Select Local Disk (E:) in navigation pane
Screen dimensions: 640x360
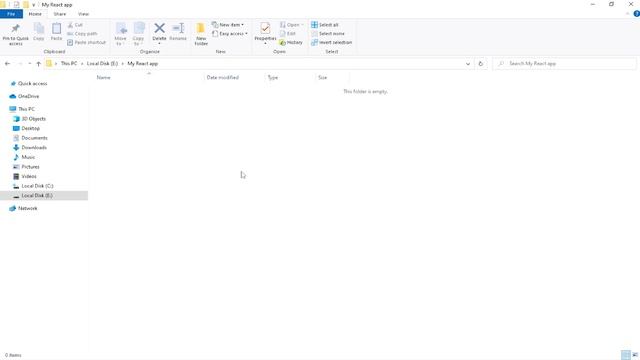tap(37, 196)
